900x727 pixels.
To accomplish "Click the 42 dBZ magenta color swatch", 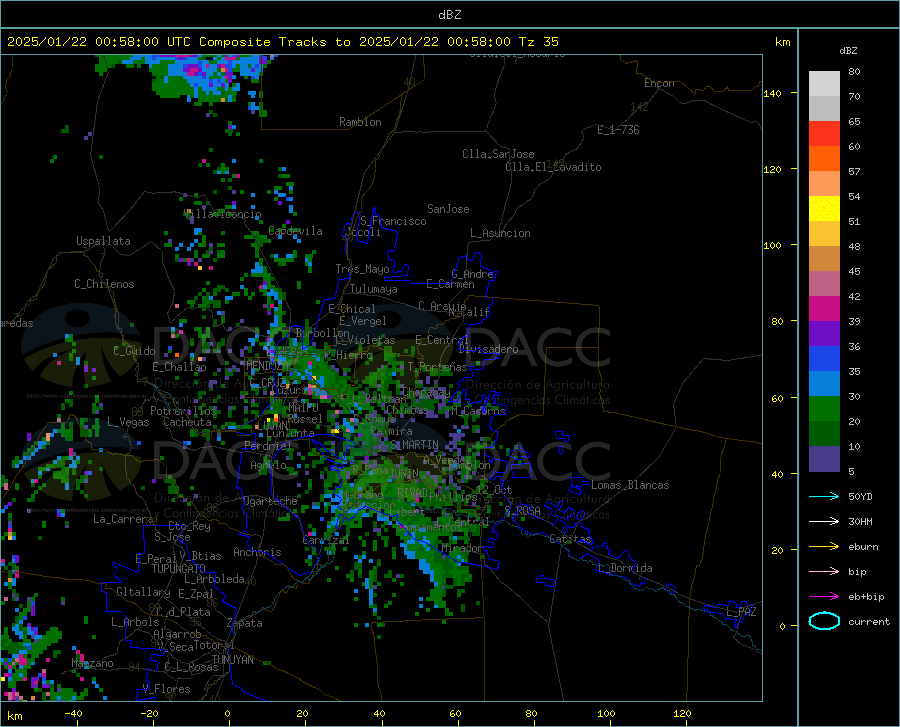I will (824, 308).
